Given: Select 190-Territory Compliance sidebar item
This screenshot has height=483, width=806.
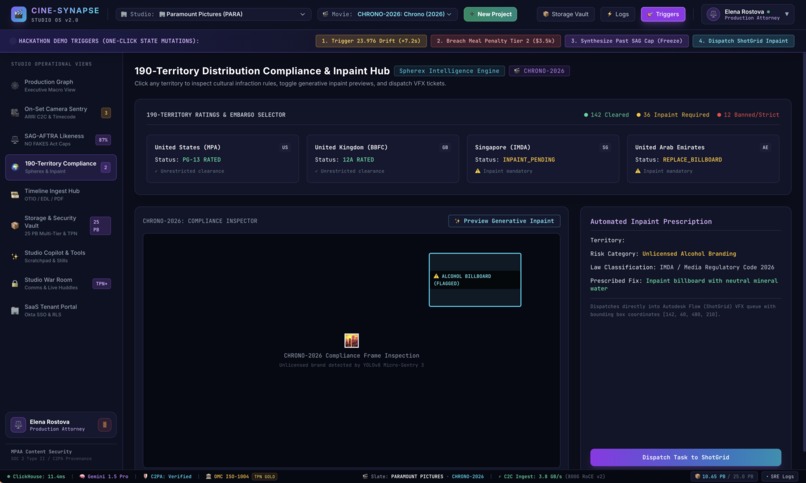Looking at the screenshot, I should click(x=61, y=167).
